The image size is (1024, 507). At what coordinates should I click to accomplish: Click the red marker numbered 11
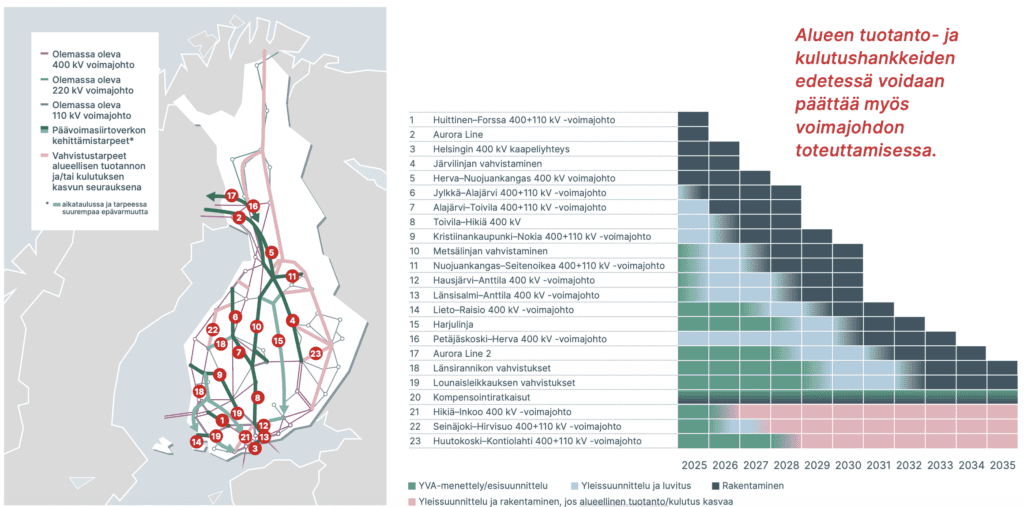[x=292, y=275]
